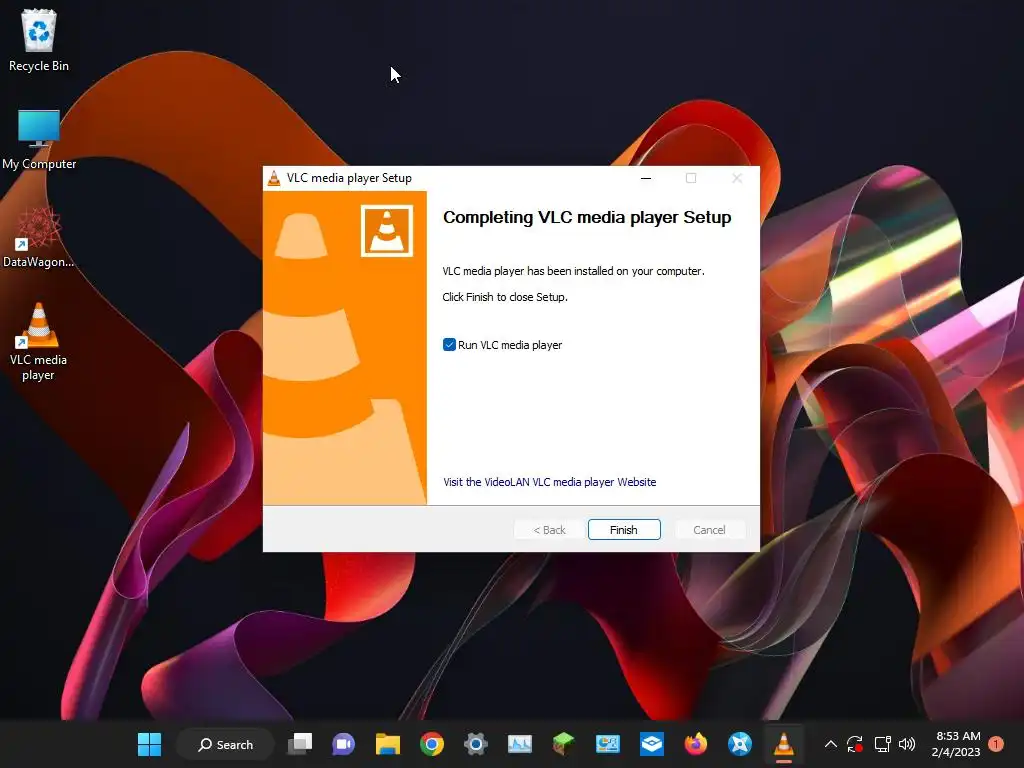Expand the hidden system tray icons chevron
The width and height of the screenshot is (1024, 768).
point(831,744)
